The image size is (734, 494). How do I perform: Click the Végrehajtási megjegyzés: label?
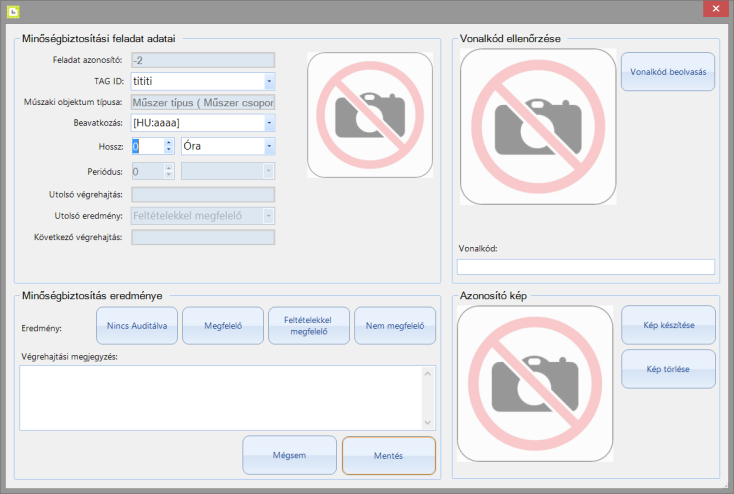(x=69, y=357)
